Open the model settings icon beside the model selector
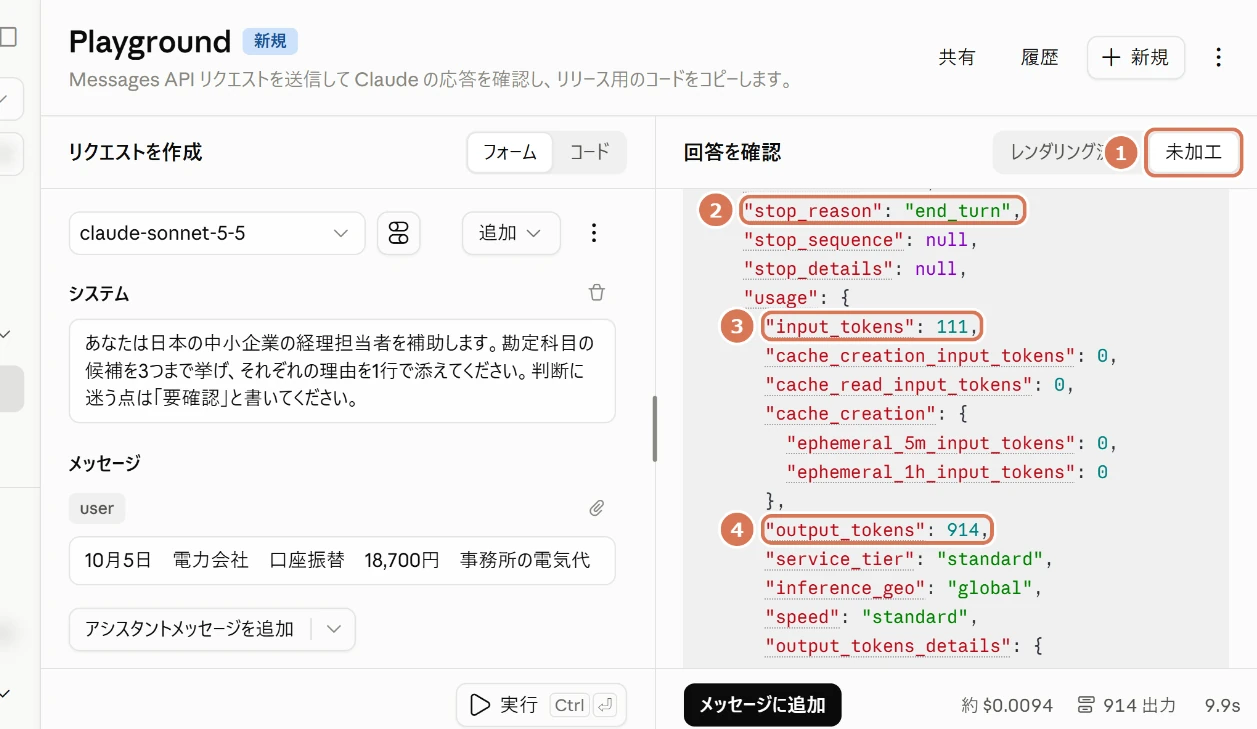 click(398, 233)
